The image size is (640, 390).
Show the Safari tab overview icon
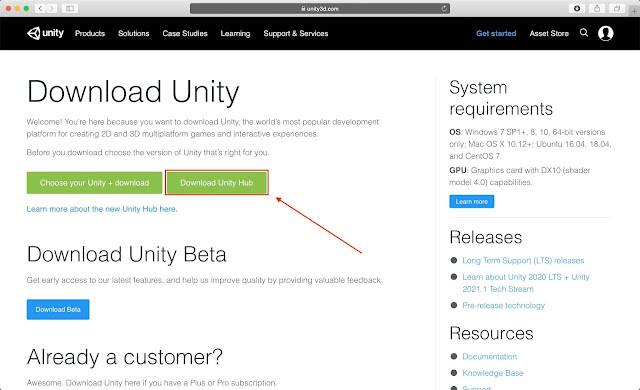617,8
